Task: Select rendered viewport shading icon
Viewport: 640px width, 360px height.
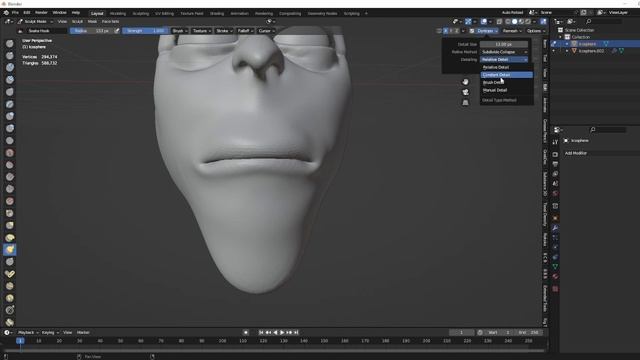Action: coord(528,22)
